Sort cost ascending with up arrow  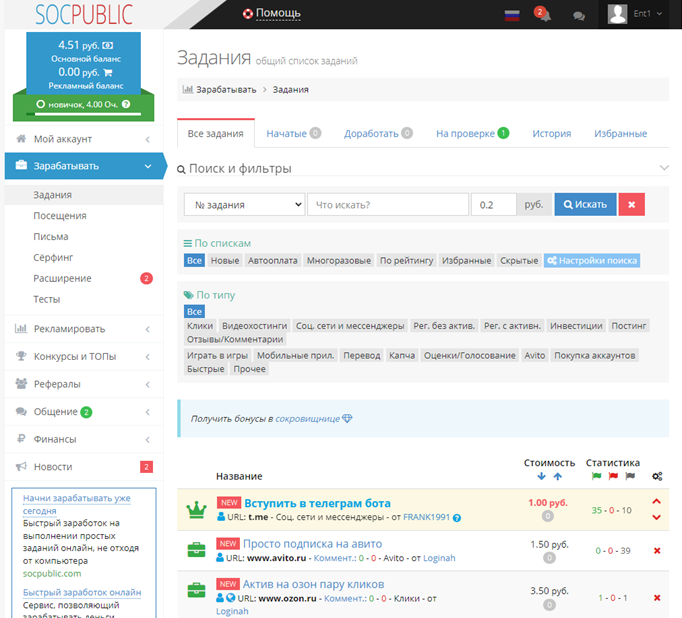[x=558, y=476]
